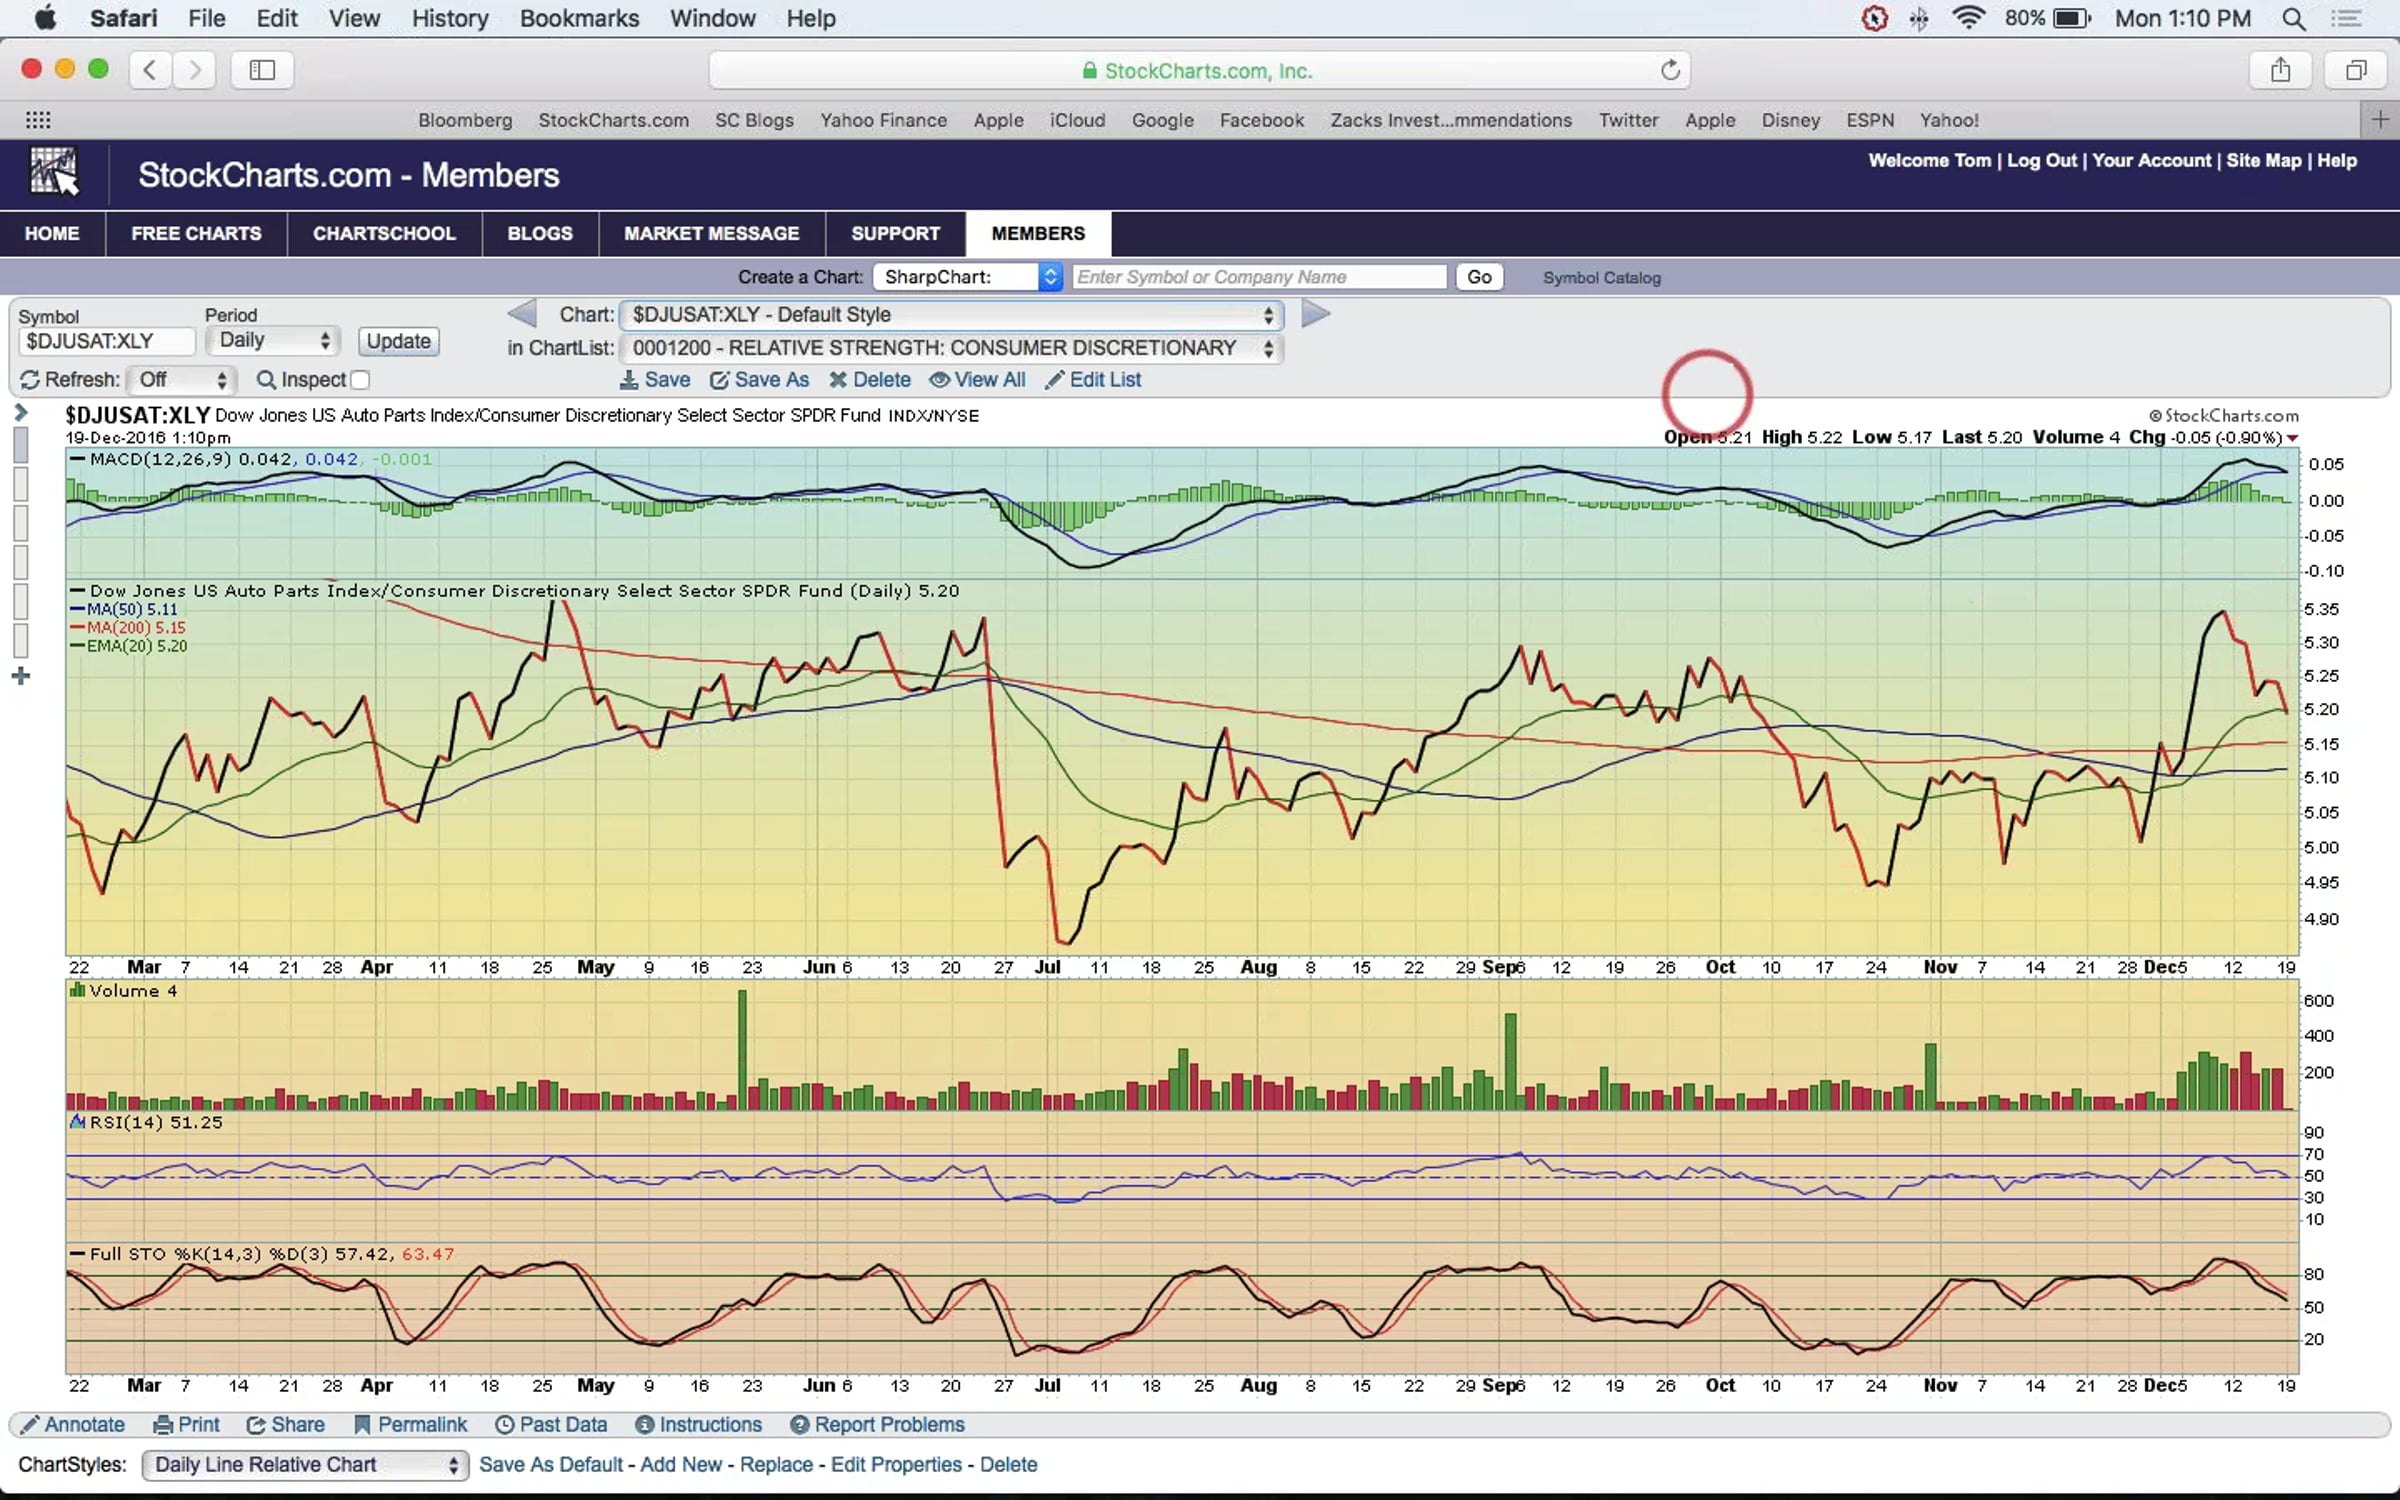Click Save As Default chart style
This screenshot has width=2400, height=1500.
click(551, 1465)
